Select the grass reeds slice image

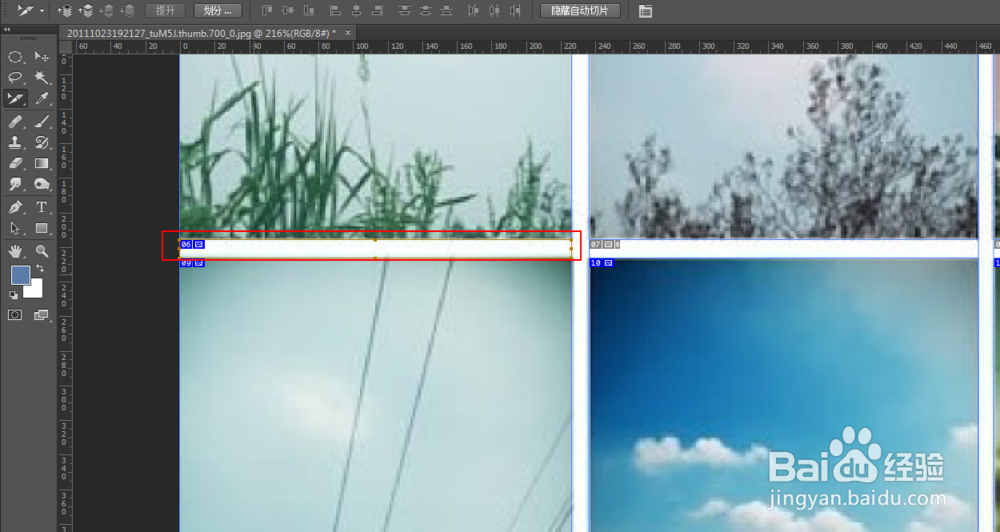[376, 146]
